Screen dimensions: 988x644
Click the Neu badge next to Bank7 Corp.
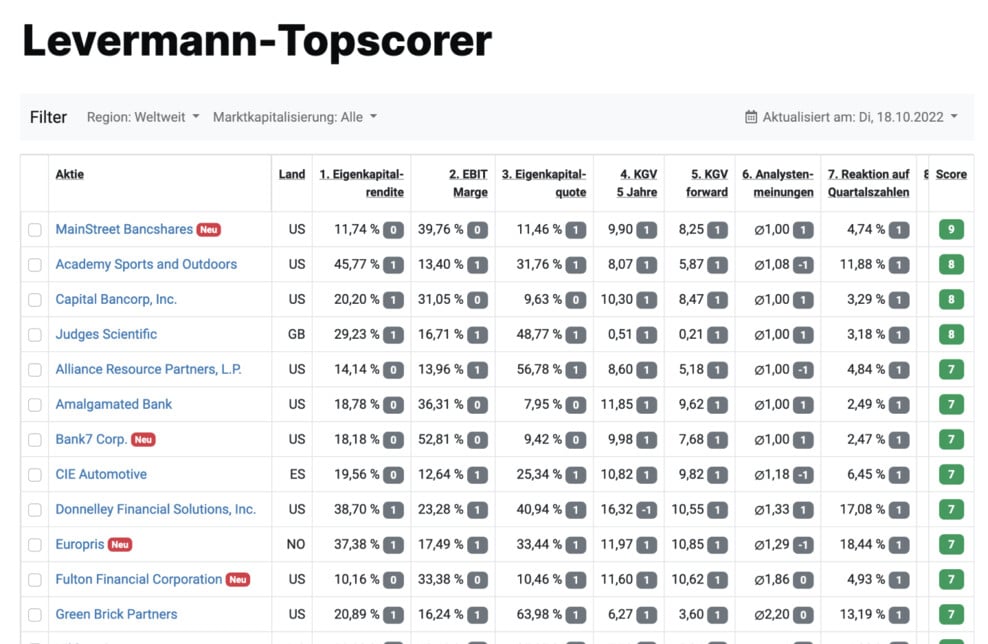pos(143,440)
